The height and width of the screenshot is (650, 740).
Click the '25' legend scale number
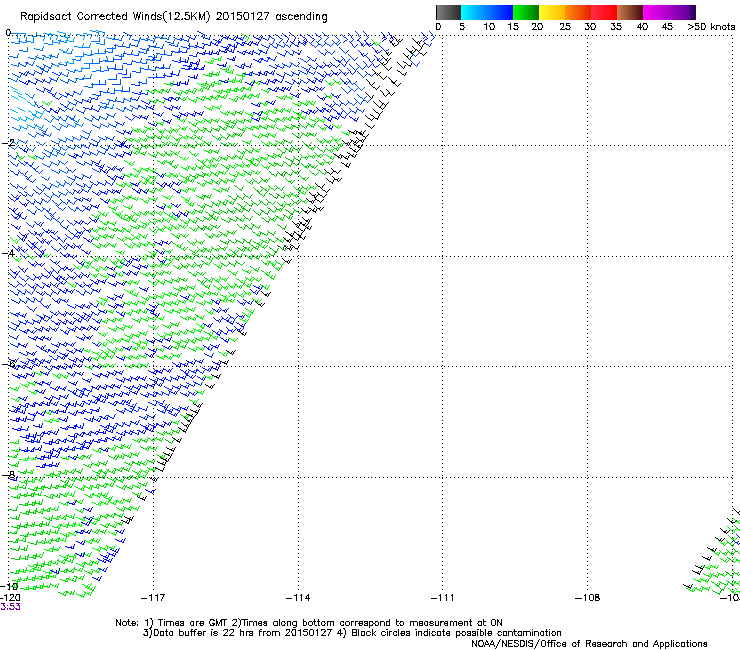(565, 27)
